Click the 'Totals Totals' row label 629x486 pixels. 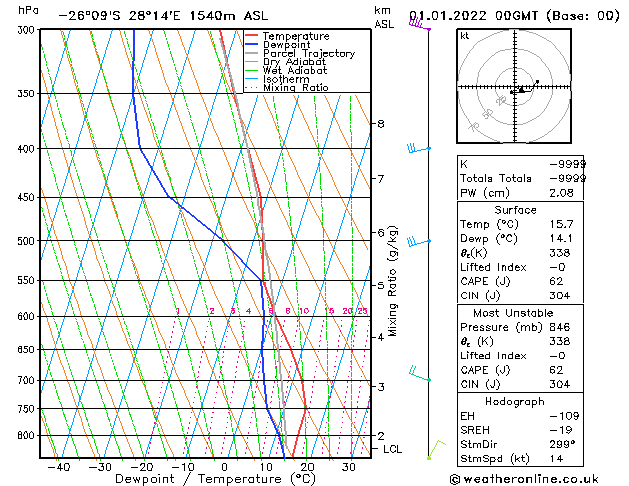click(x=496, y=178)
